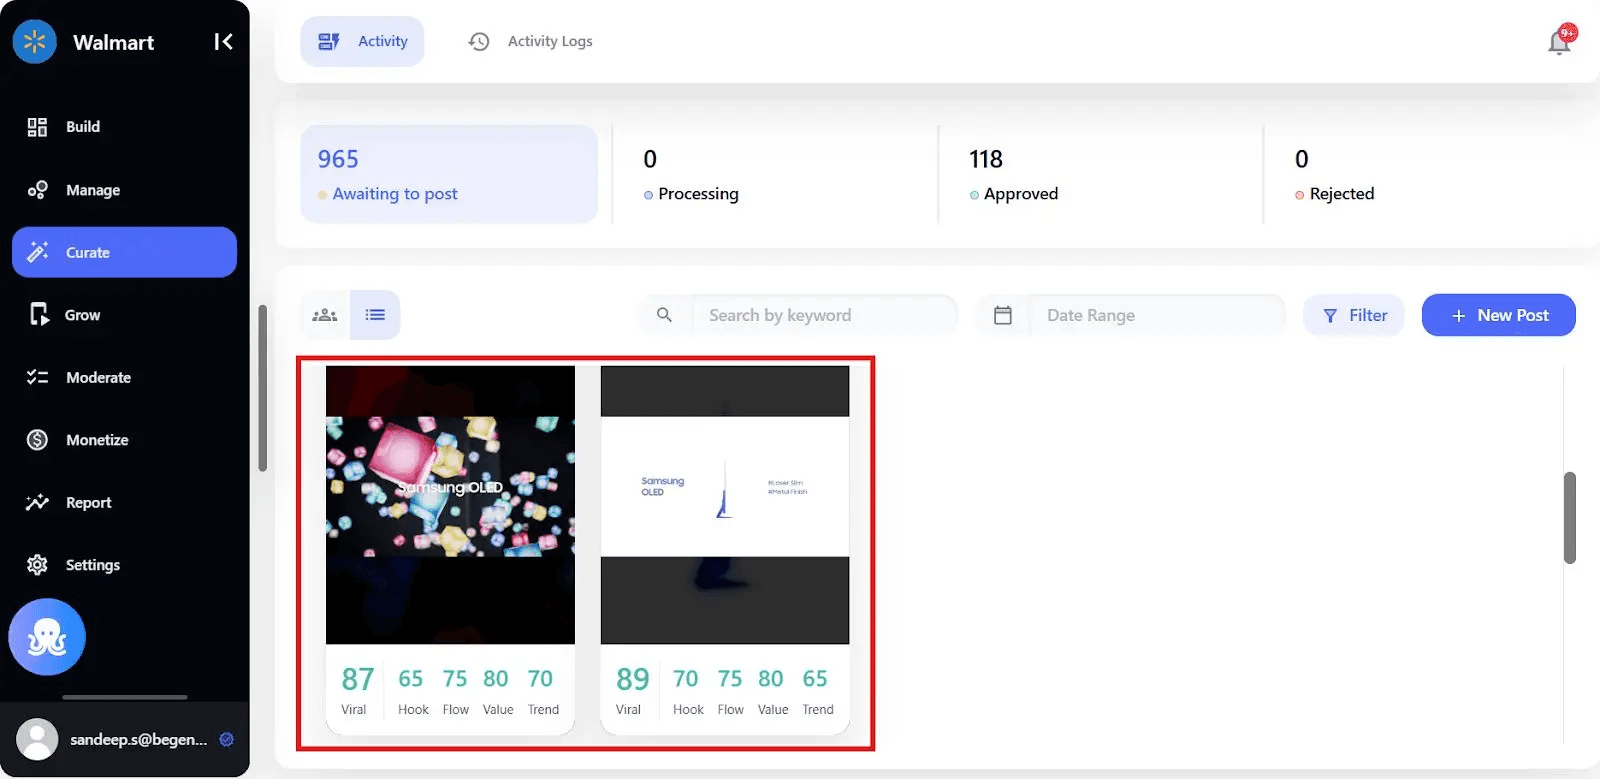Click the main content vertical scrollbar
Viewport: 1600px width, 779px height.
tap(1570, 518)
